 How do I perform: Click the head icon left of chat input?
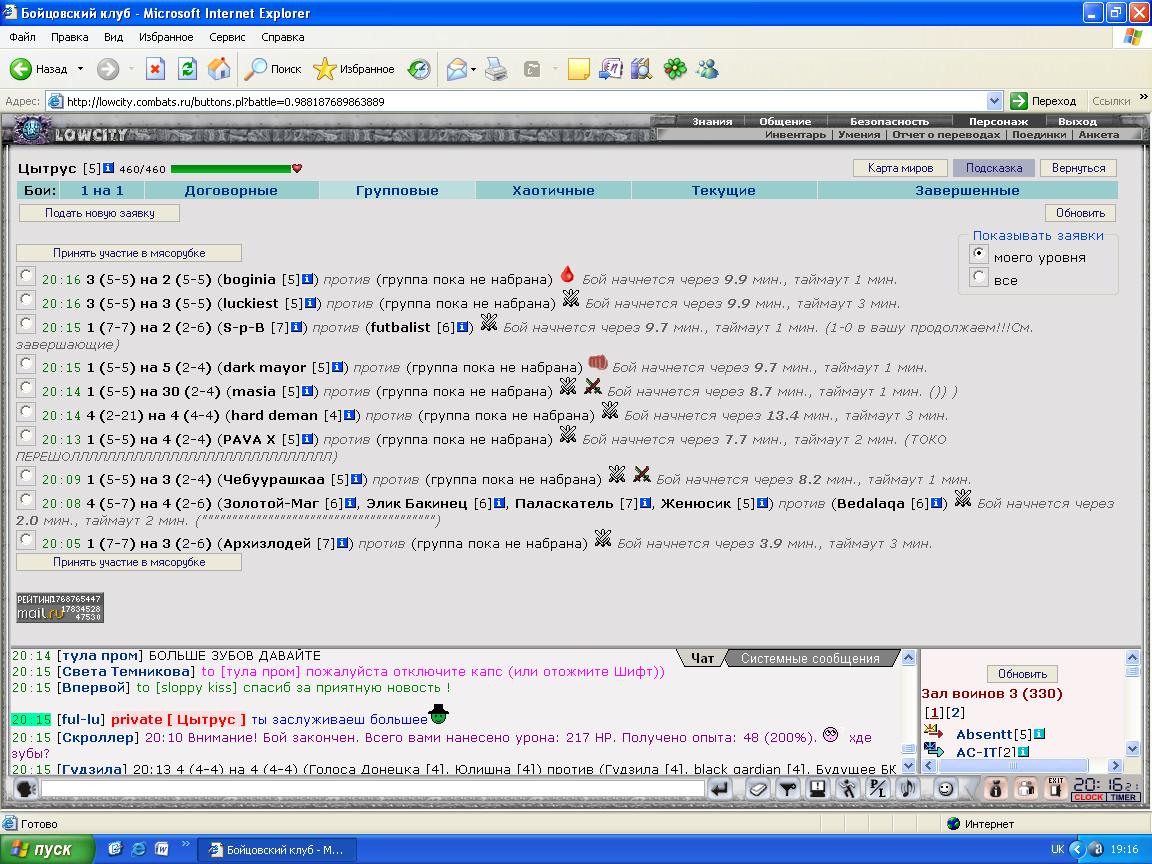pyautogui.click(x=26, y=789)
